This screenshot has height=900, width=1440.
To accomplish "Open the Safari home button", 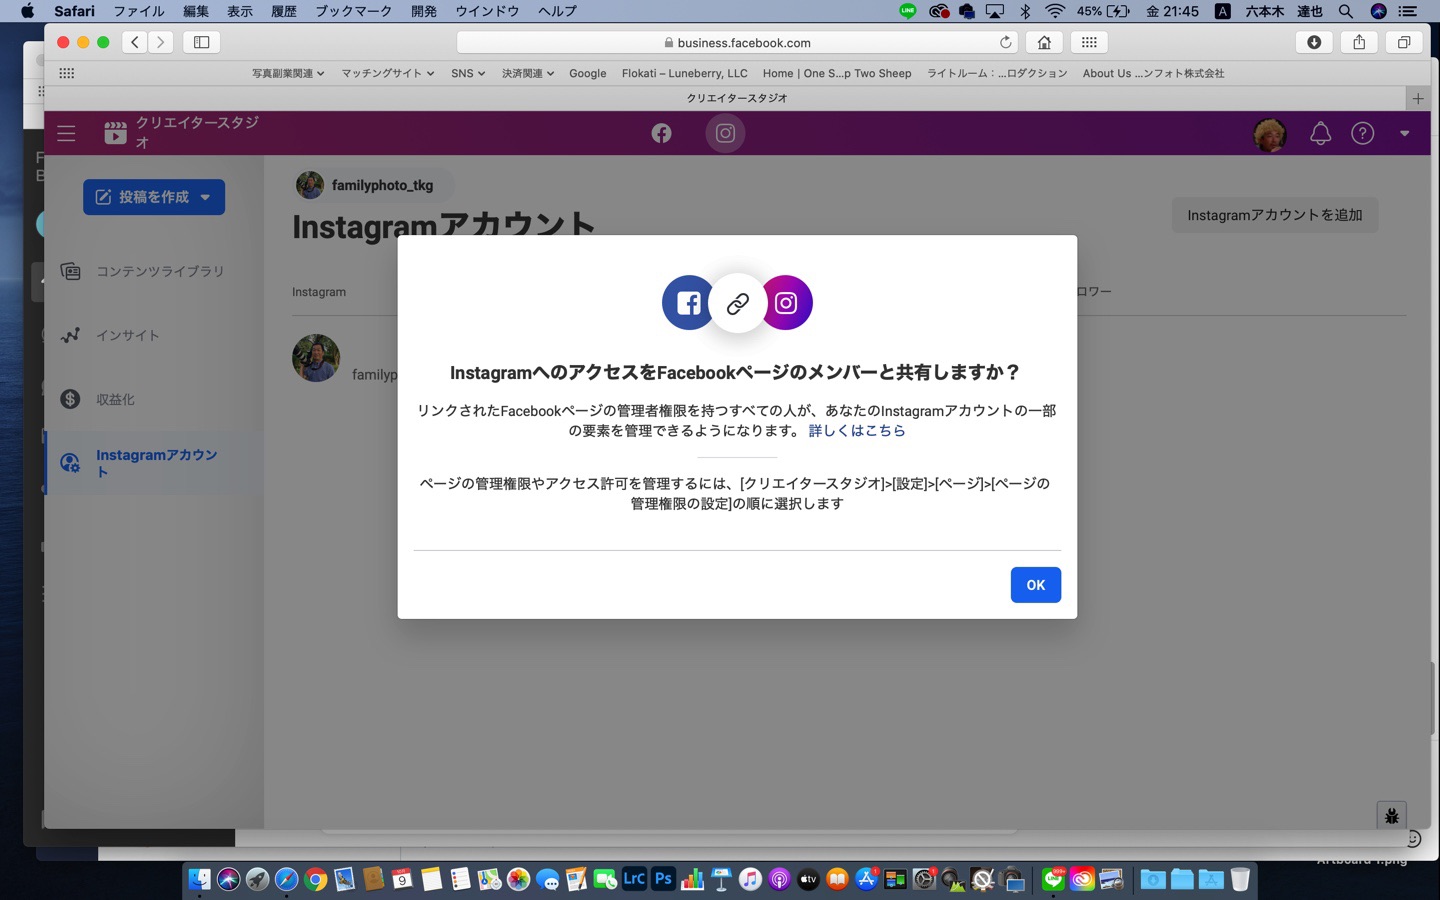I will 1044,42.
